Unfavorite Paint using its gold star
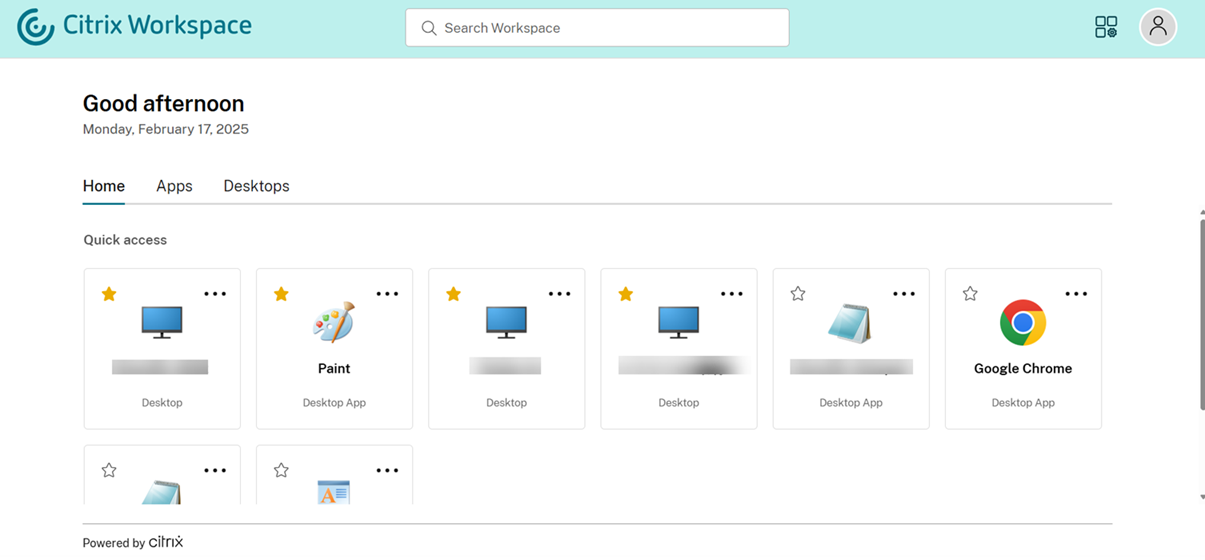 [281, 294]
